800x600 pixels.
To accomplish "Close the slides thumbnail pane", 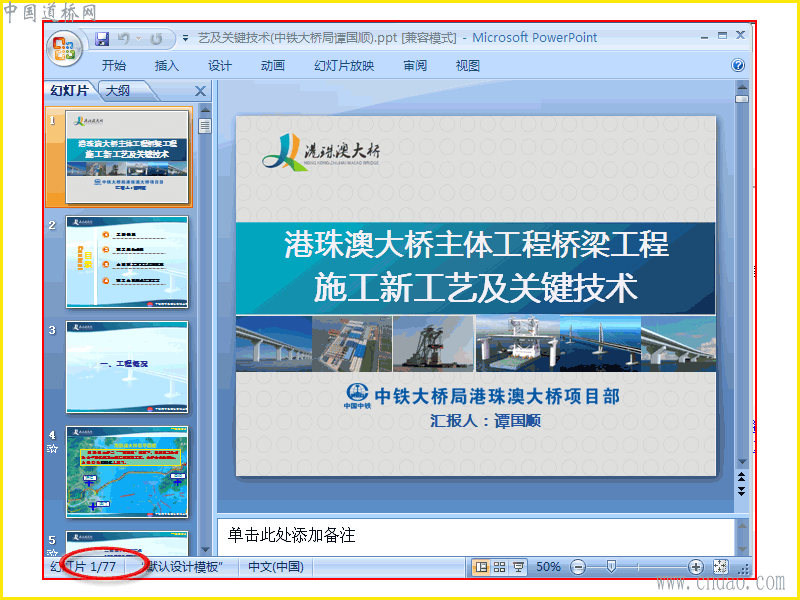I will coord(201,91).
